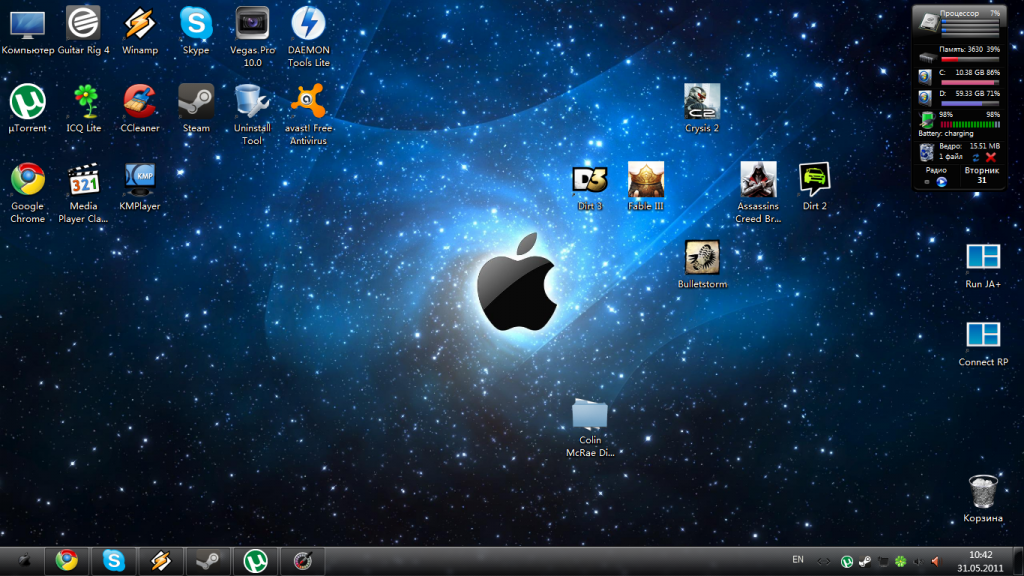Click the D: drive gadget icon
Screen dimensions: 1024x576
coord(925,98)
